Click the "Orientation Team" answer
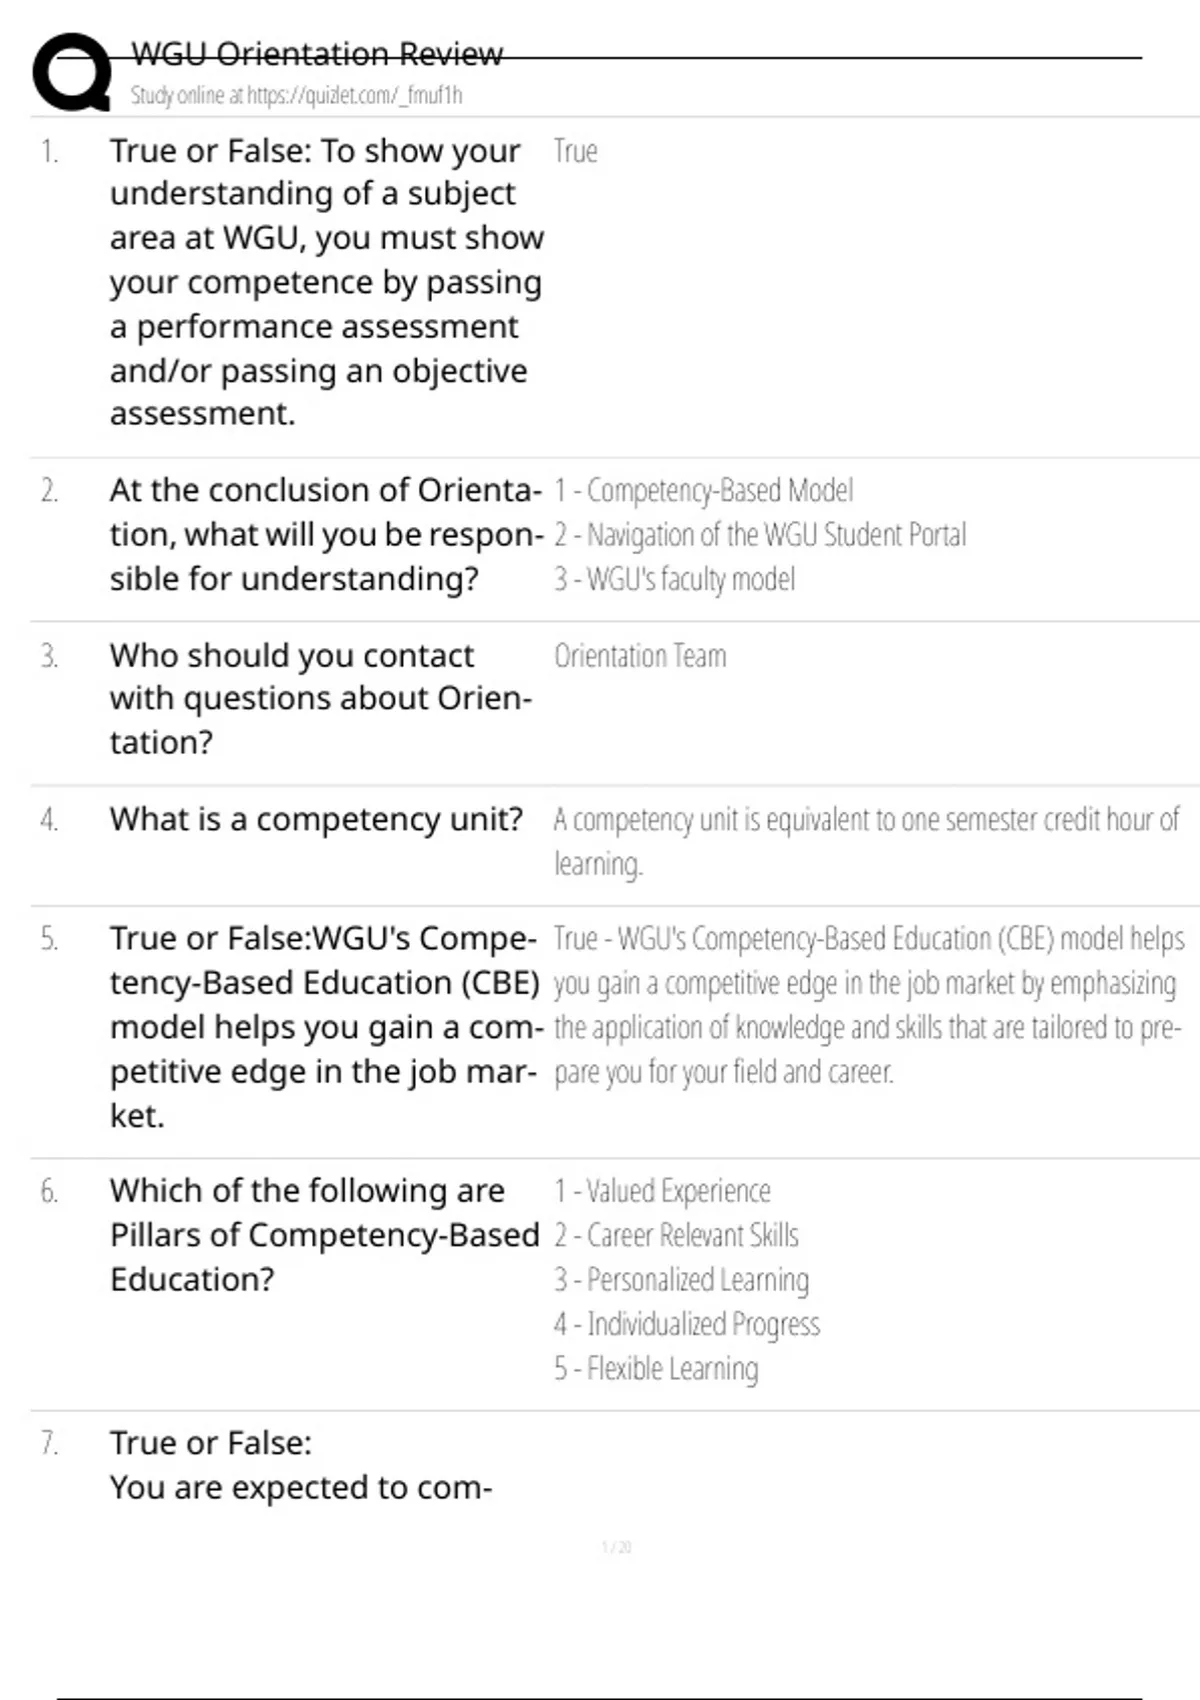This screenshot has width=1200, height=1700. tap(640, 656)
